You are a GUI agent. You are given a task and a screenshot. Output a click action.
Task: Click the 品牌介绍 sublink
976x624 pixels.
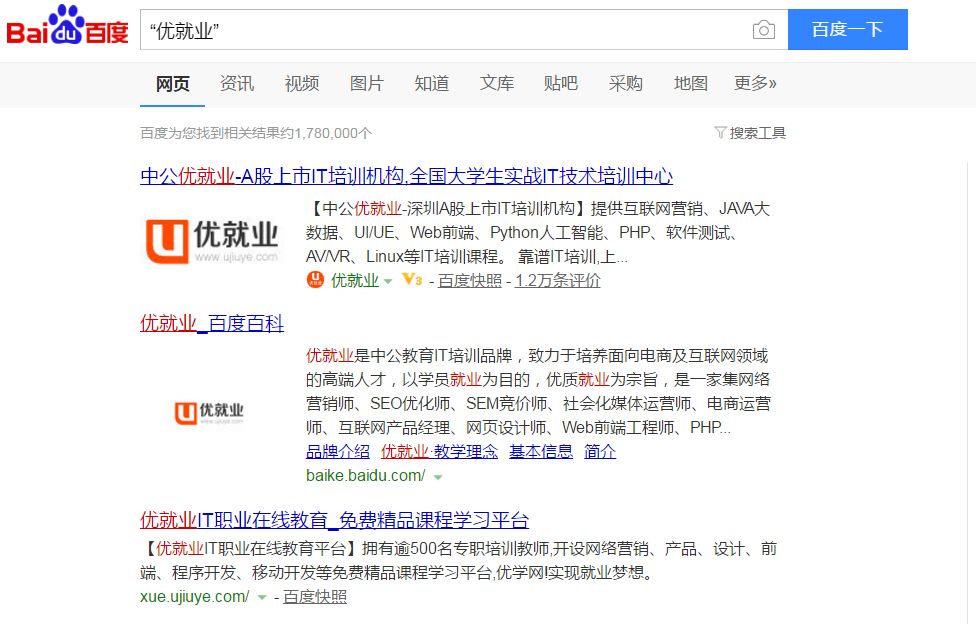coord(337,452)
